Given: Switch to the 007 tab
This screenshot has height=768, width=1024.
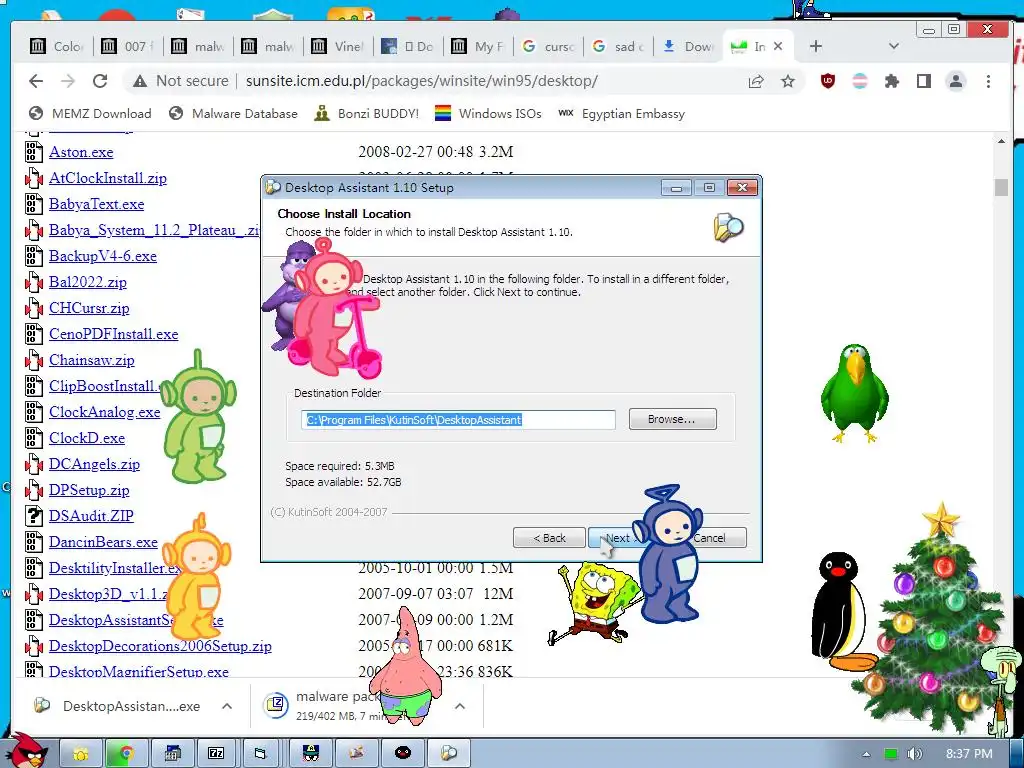Looking at the screenshot, I should (127, 46).
